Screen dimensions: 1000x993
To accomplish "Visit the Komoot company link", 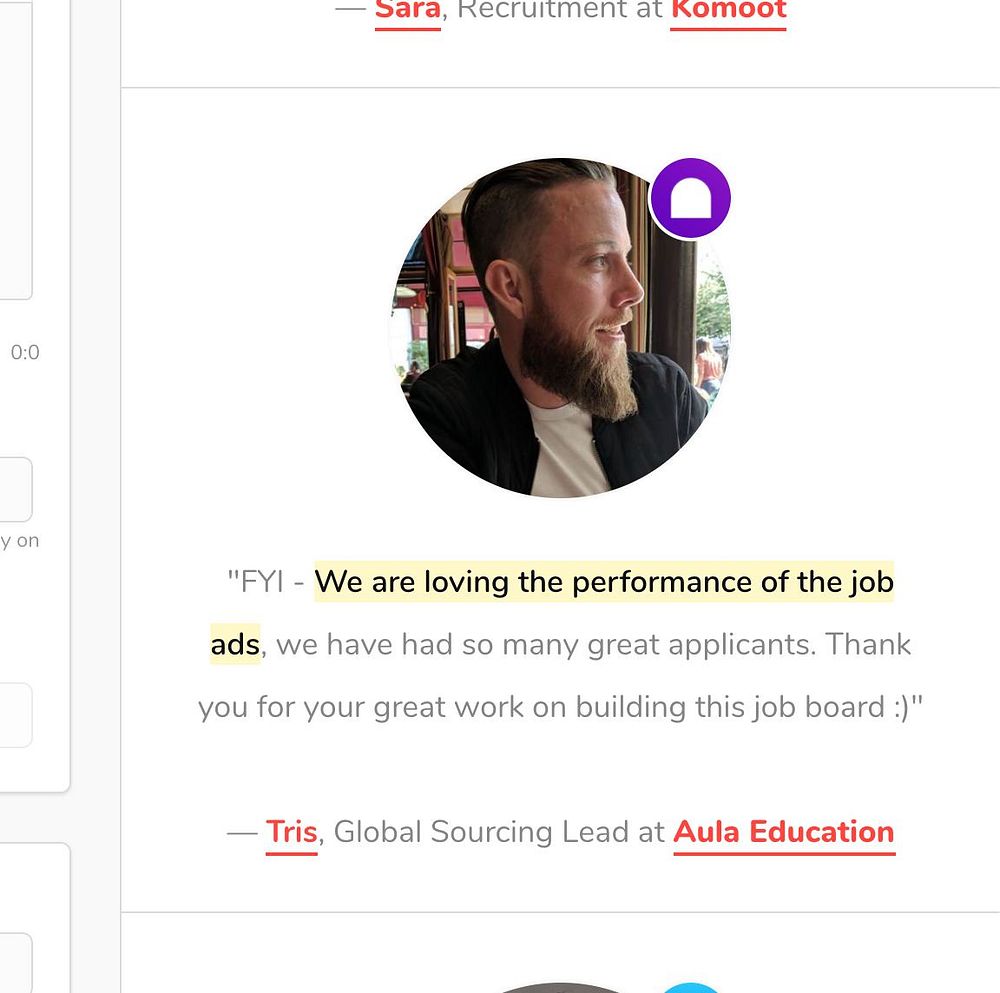I will 728,10.
